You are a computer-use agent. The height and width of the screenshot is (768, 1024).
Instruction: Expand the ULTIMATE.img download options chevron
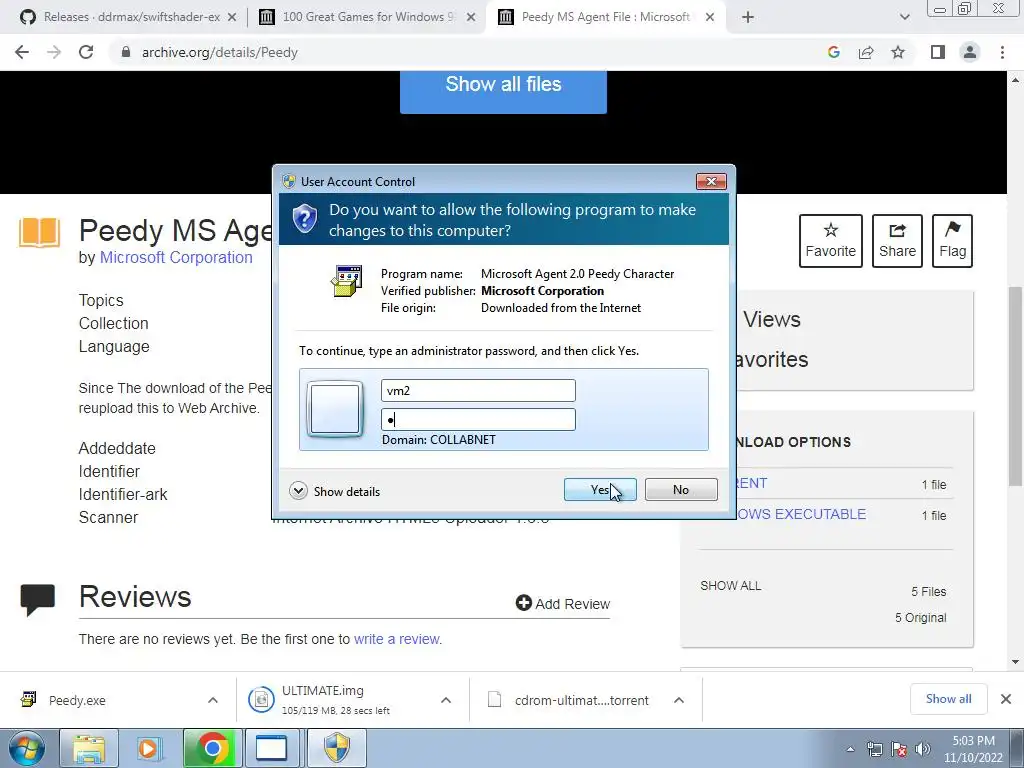(446, 700)
